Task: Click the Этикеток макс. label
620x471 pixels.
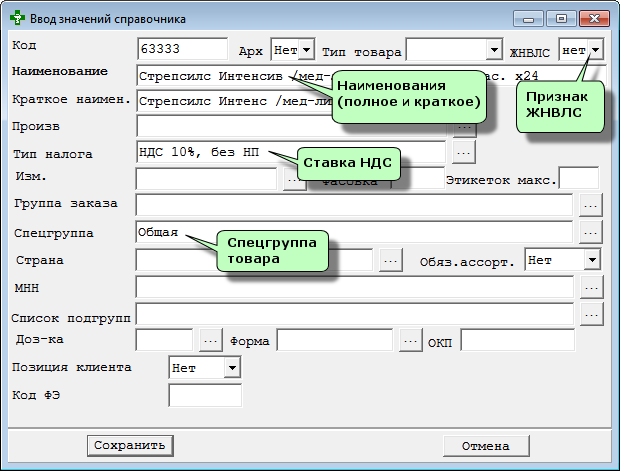Action: 501,180
